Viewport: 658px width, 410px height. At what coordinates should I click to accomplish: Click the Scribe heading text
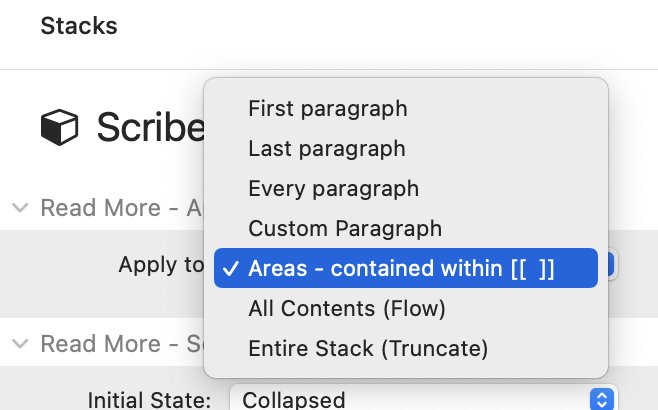(151, 127)
